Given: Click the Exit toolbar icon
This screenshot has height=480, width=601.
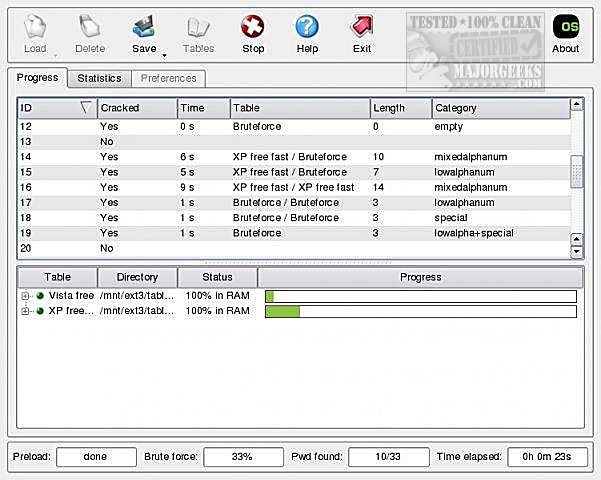Looking at the screenshot, I should [361, 26].
